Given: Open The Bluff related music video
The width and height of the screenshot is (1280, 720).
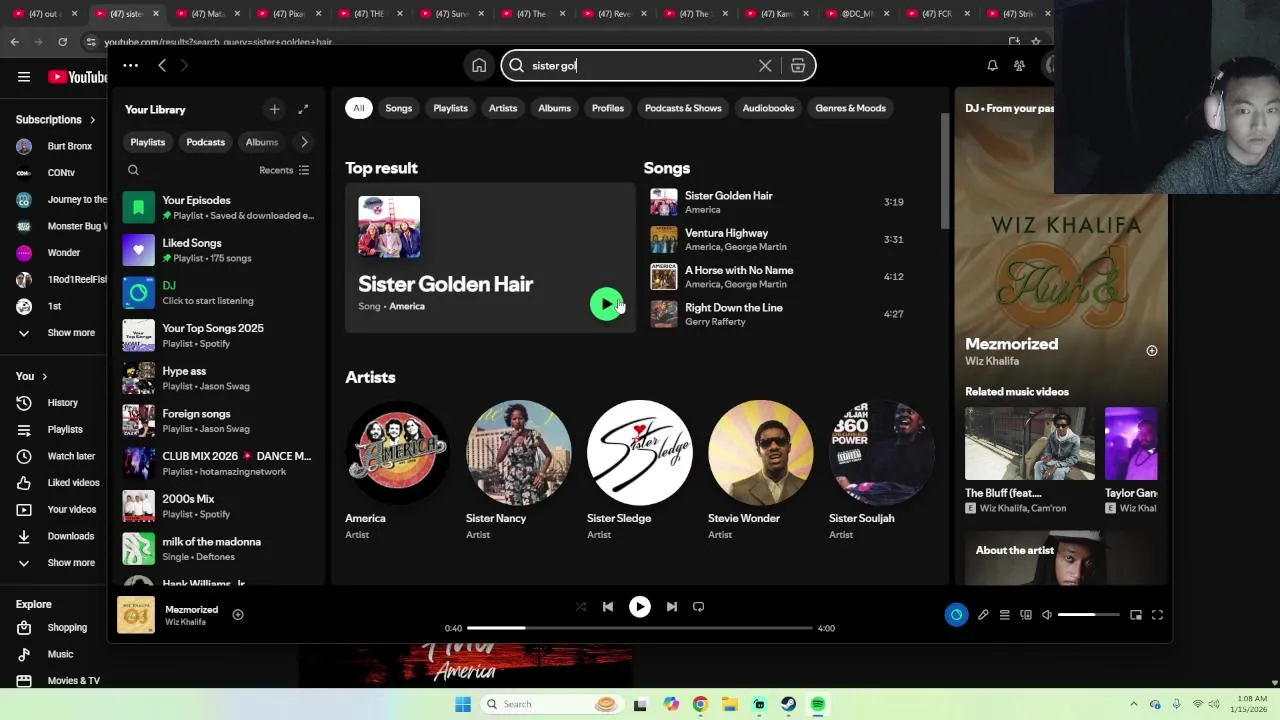Looking at the screenshot, I should 1029,461.
